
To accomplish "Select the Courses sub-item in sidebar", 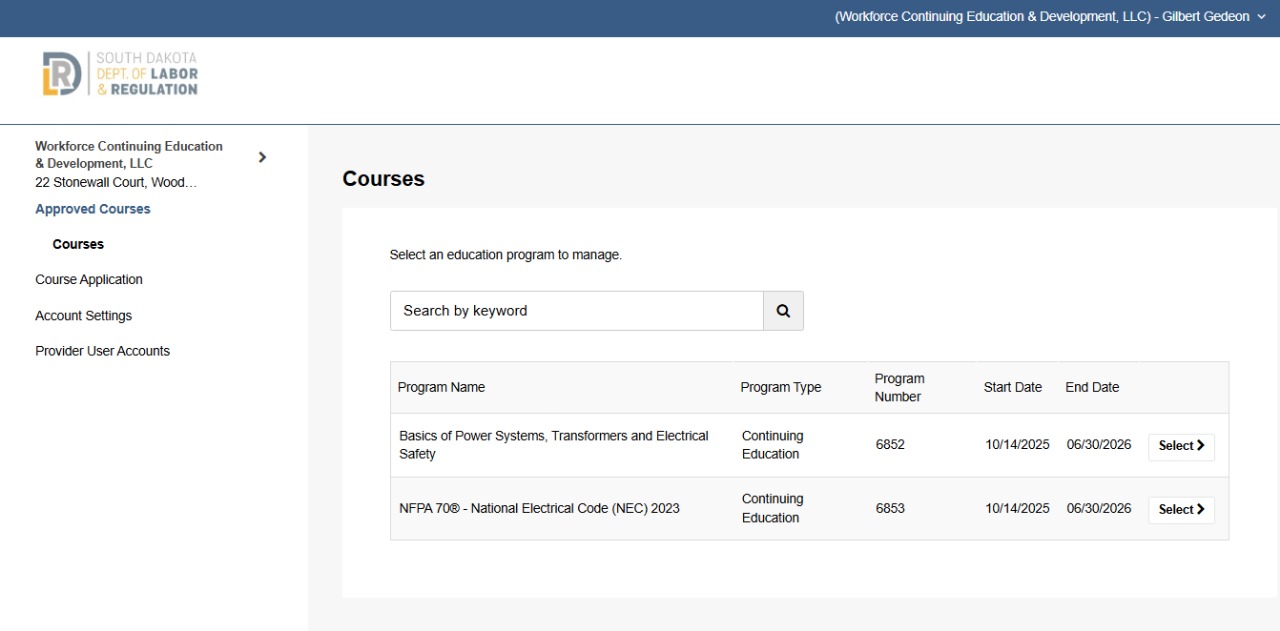I will click(78, 244).
